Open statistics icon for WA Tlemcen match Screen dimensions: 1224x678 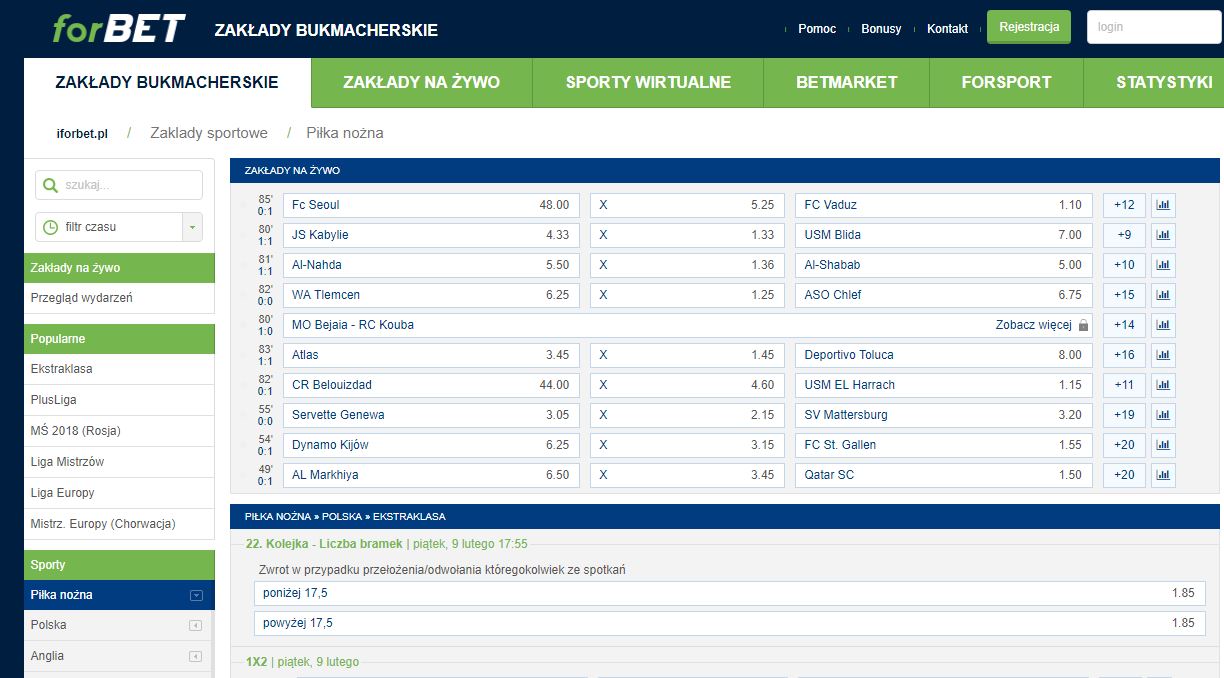click(1163, 295)
